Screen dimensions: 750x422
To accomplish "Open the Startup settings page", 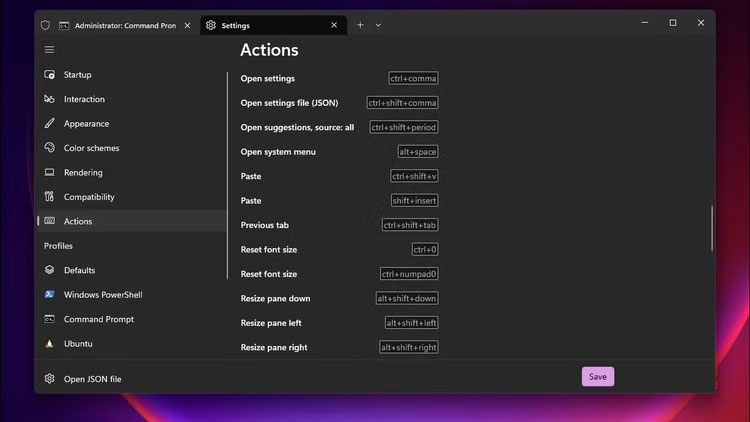I will tap(132, 75).
